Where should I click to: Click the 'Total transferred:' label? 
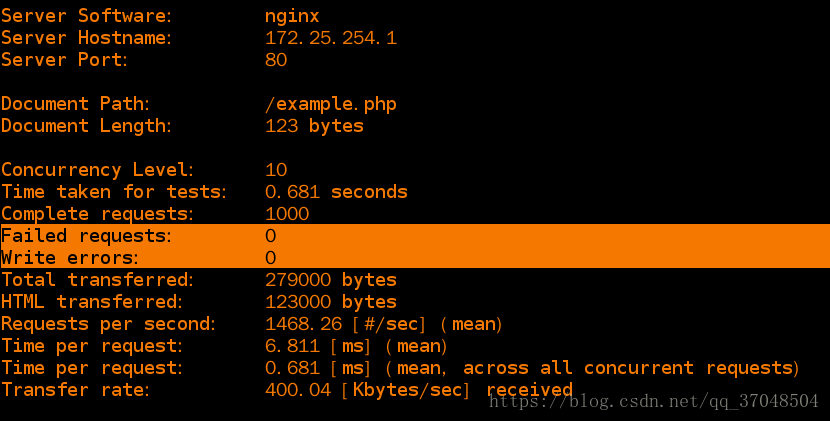(97, 280)
